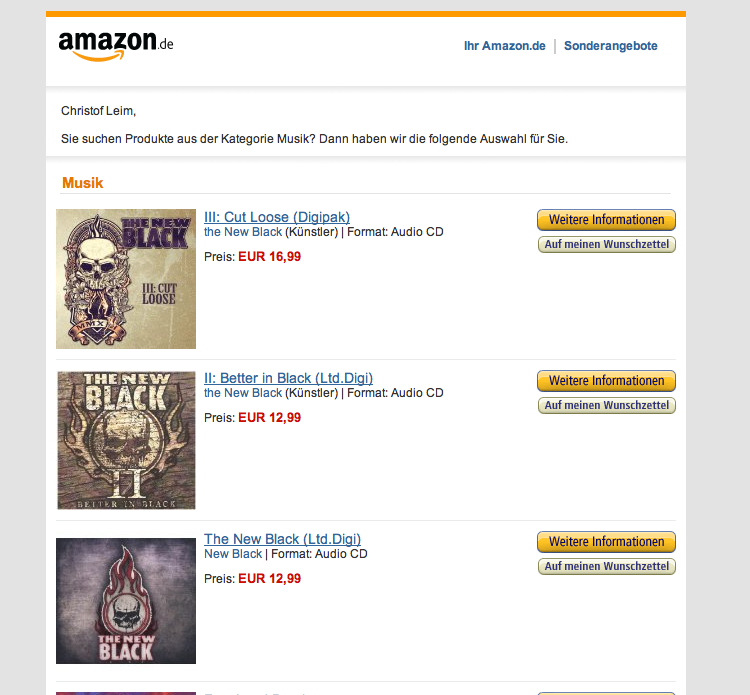Open III: Cut Loose (Digipak) title link

276,217
